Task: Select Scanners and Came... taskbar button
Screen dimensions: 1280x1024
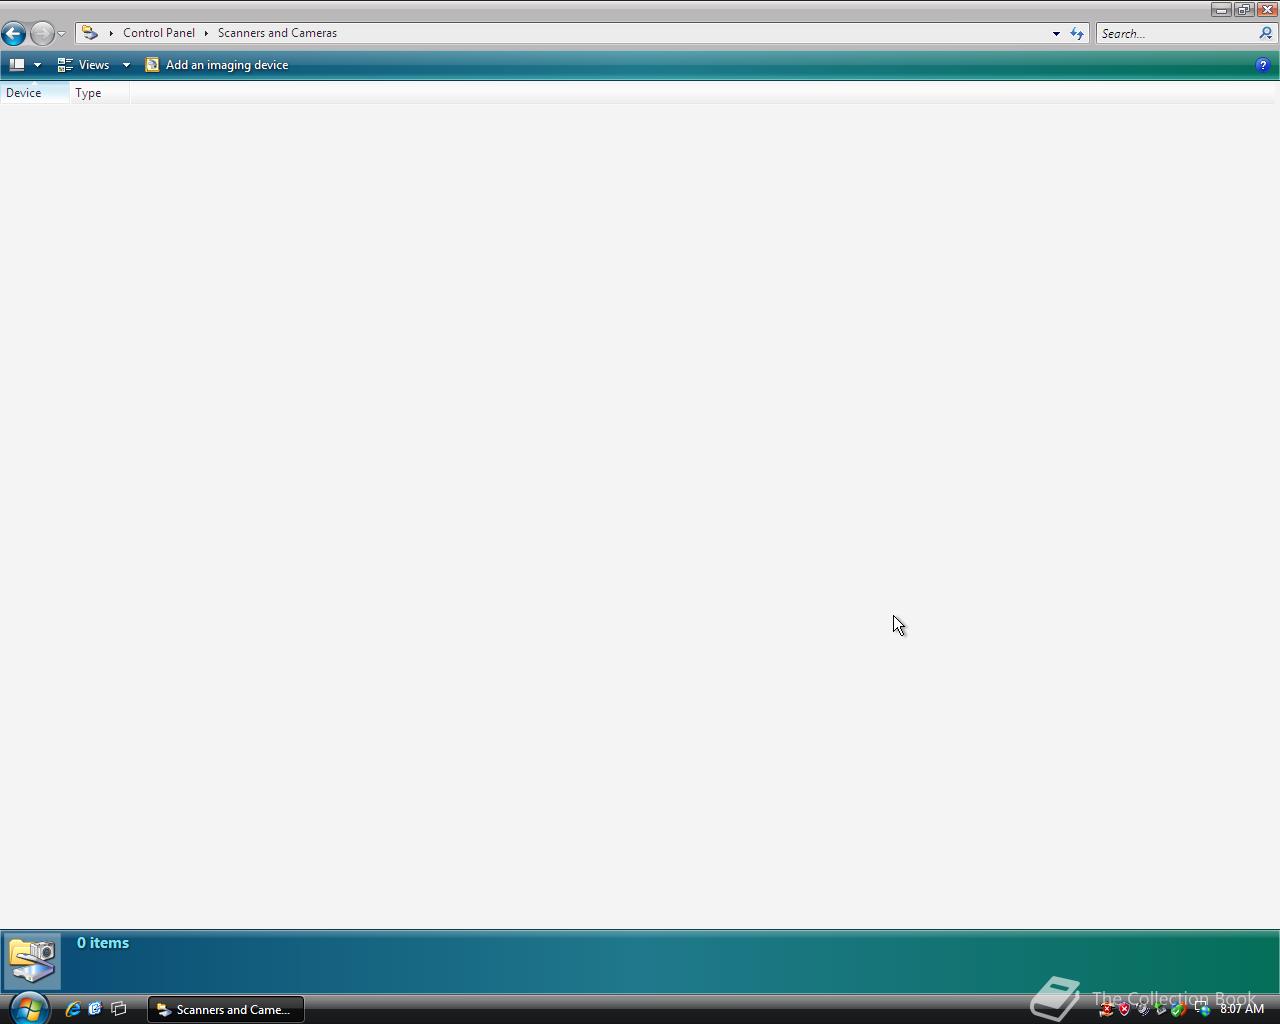Action: coord(226,1009)
